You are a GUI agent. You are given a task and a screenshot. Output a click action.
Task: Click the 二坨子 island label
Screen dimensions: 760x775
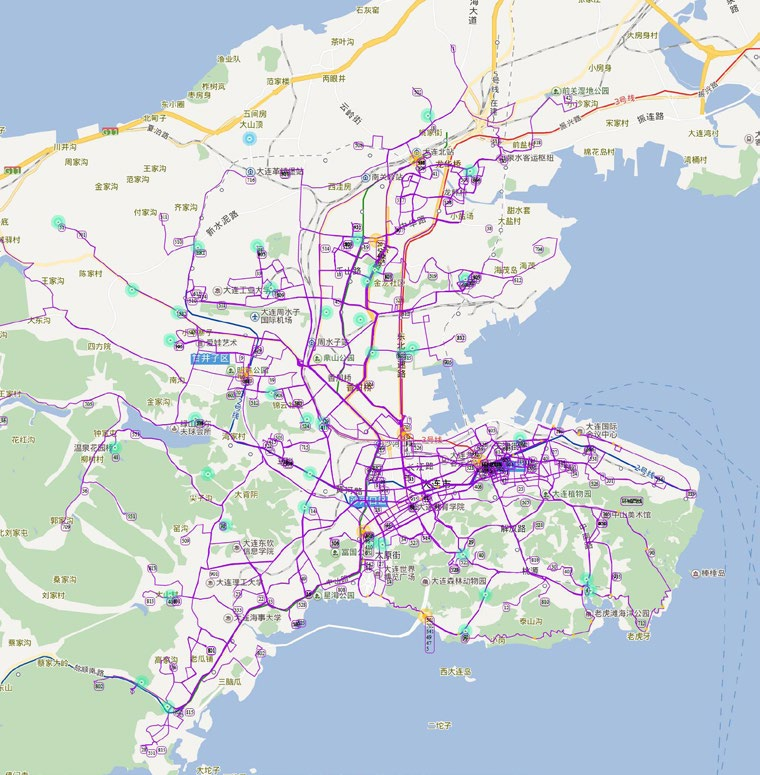tap(439, 726)
